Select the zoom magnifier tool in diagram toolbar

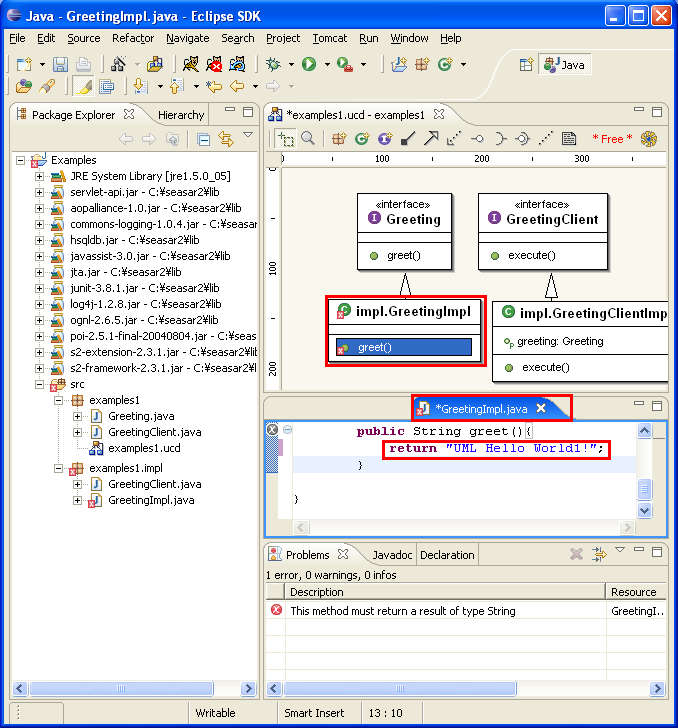point(308,139)
